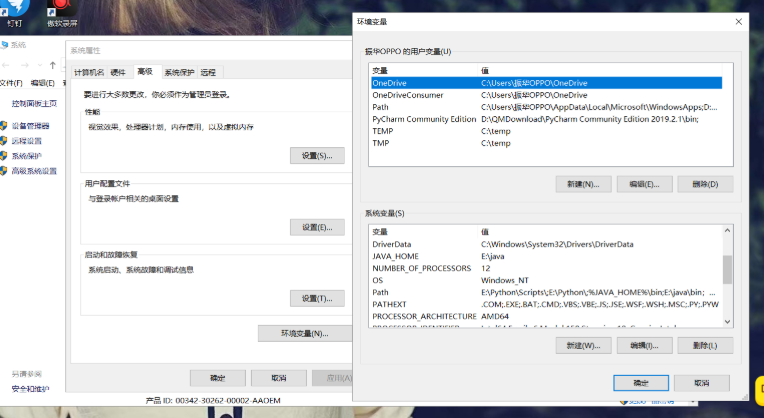This screenshot has height=418, width=764.
Task: Click 编辑(E)... for user variables
Action: (645, 184)
